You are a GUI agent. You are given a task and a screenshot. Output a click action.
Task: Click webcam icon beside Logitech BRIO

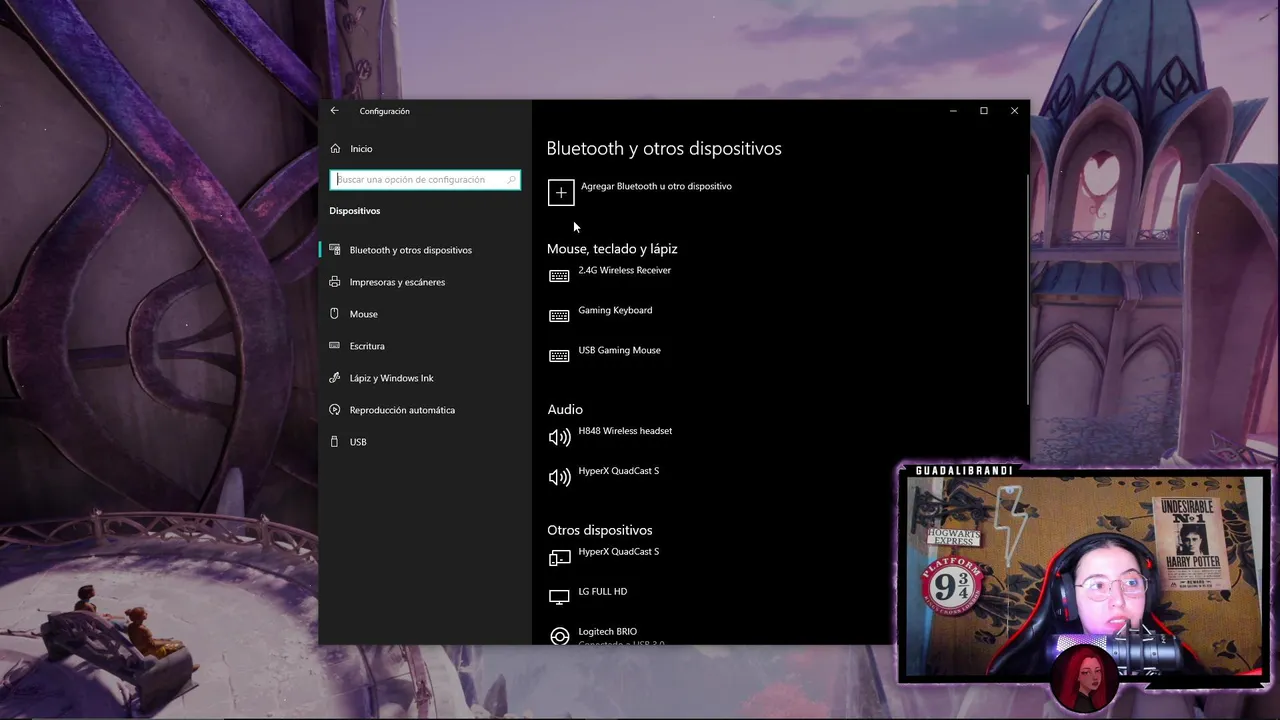[559, 637]
